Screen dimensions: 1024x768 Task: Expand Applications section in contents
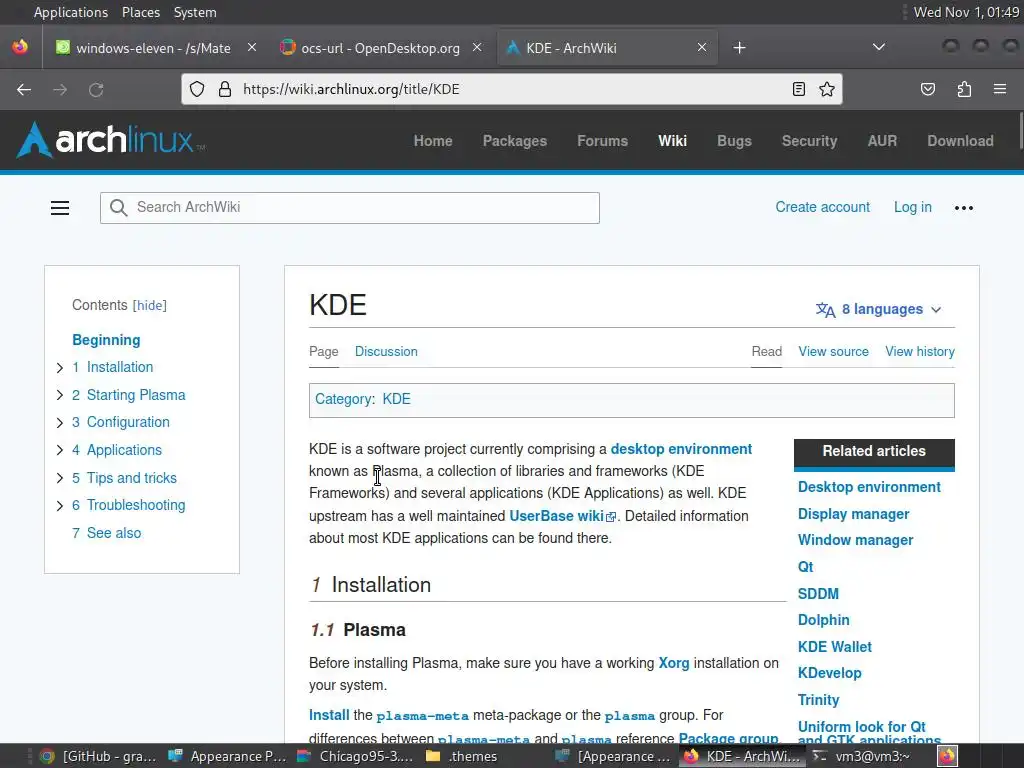(x=59, y=450)
